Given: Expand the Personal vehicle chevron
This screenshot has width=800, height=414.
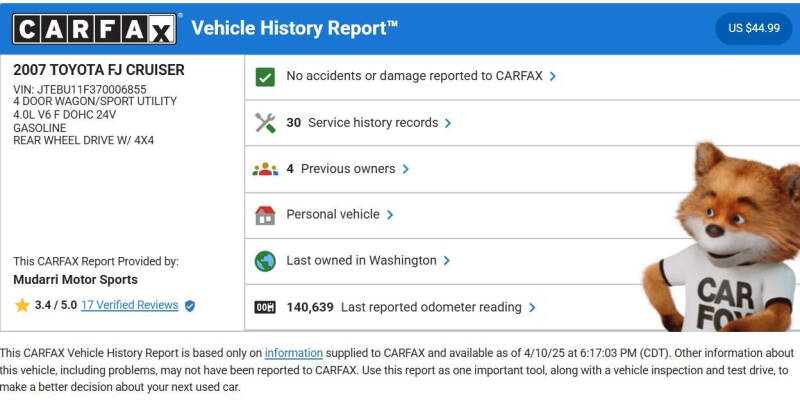Looking at the screenshot, I should 390,215.
